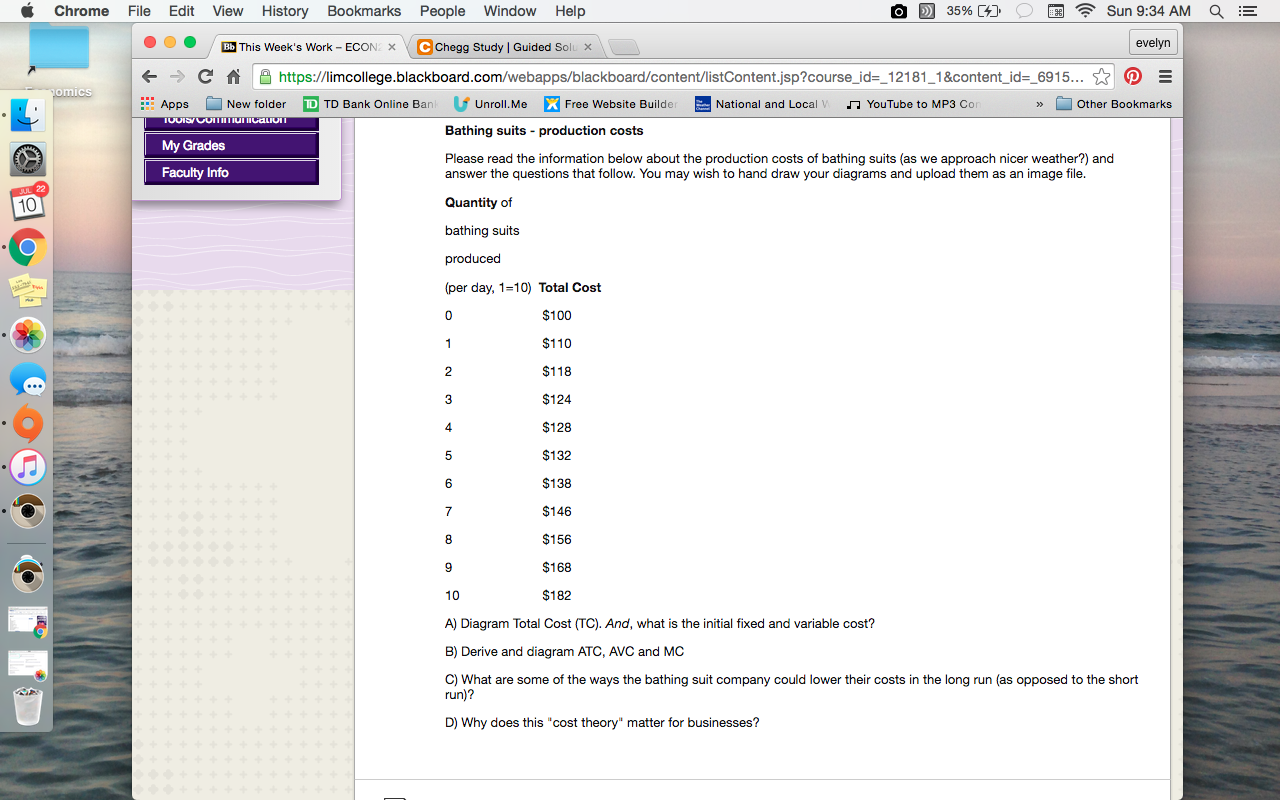Click the battery status indicator
This screenshot has width=1280, height=800.
[x=974, y=11]
